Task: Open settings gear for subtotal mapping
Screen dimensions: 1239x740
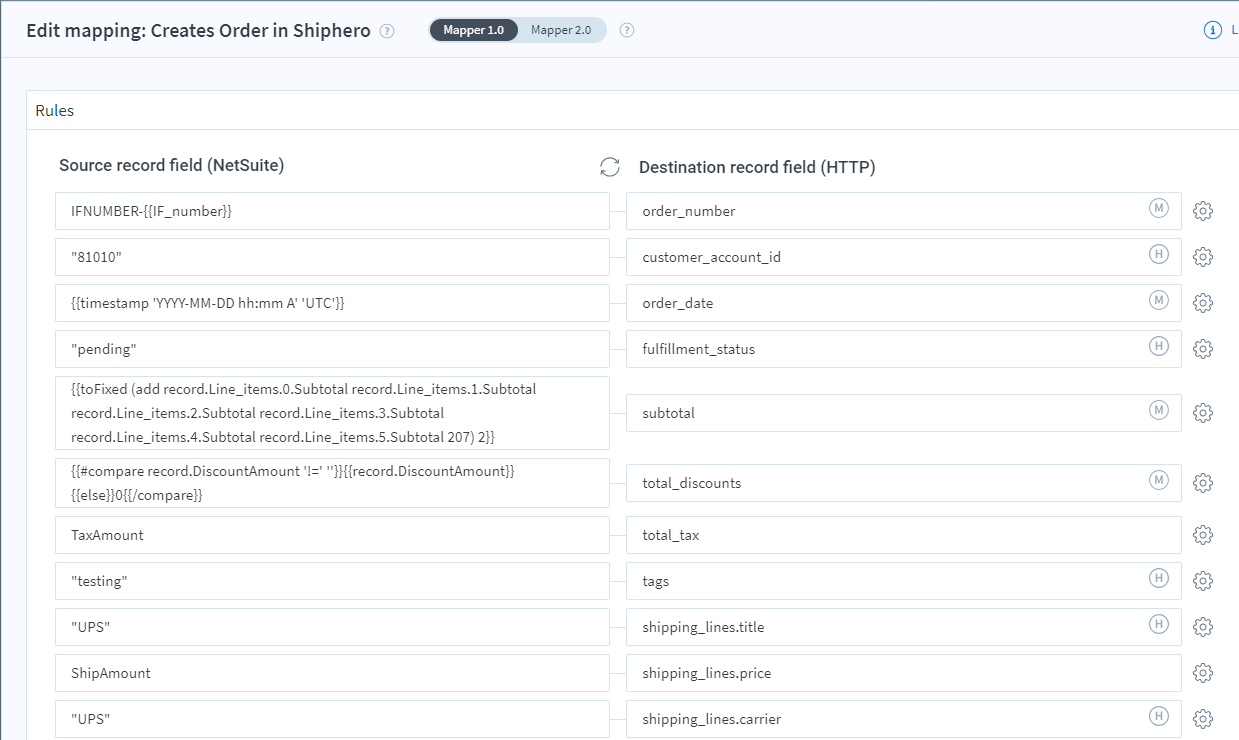Action: 1202,412
